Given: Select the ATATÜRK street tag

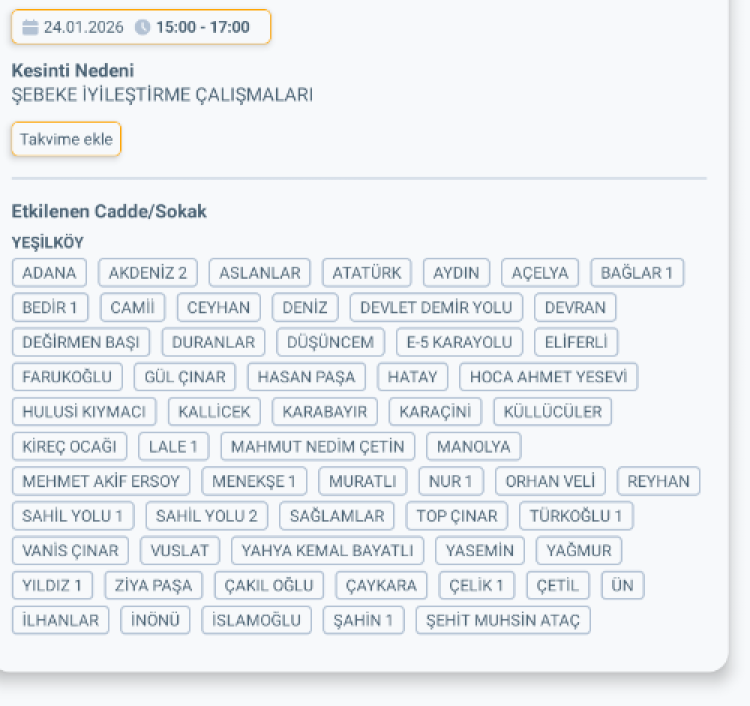Looking at the screenshot, I should (366, 273).
